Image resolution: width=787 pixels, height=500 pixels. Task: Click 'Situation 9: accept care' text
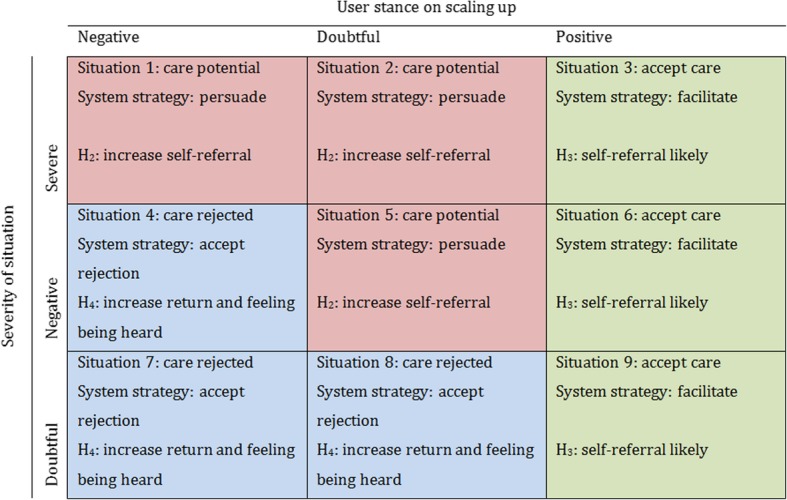(x=638, y=362)
